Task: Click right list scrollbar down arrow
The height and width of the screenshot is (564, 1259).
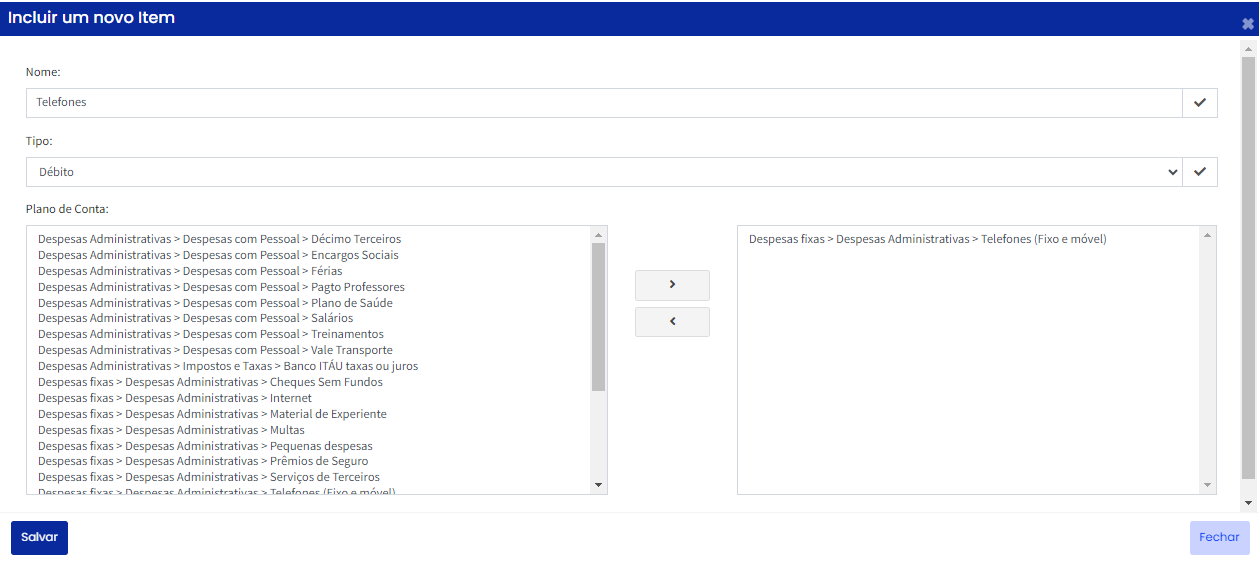Action: click(x=1209, y=485)
